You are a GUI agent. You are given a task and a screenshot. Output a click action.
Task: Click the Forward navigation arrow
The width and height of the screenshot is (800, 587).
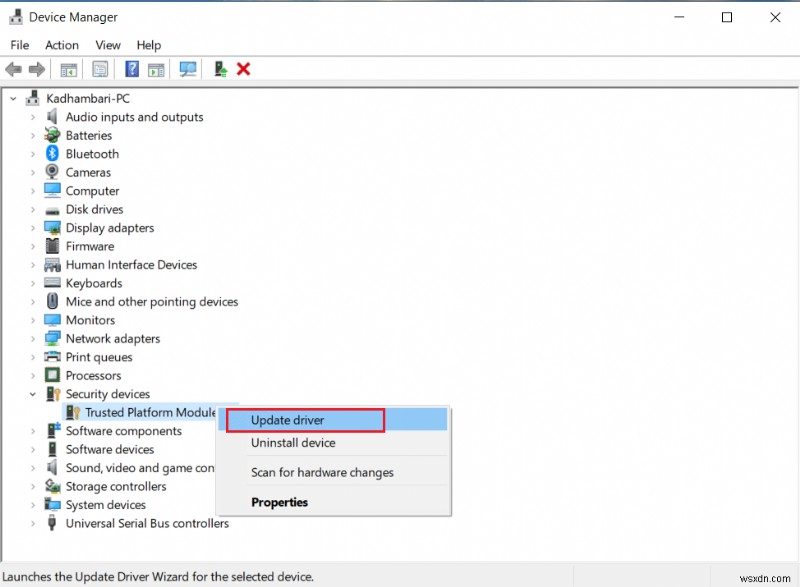tap(38, 69)
